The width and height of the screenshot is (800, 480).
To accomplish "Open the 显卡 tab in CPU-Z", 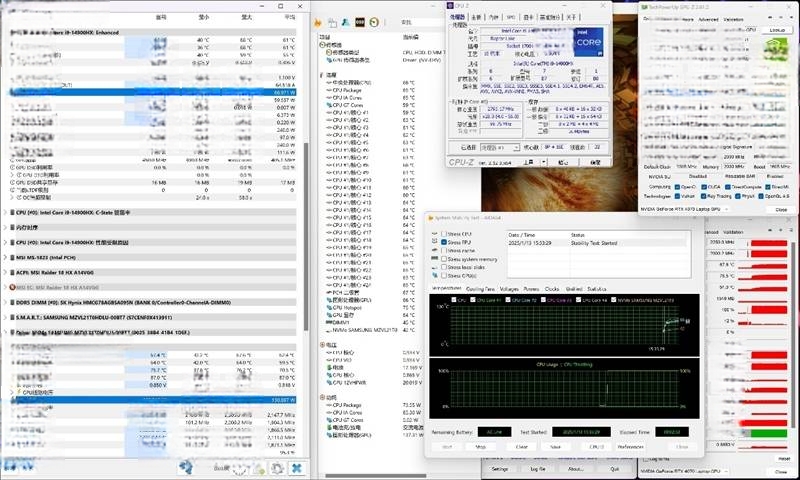I will (529, 17).
